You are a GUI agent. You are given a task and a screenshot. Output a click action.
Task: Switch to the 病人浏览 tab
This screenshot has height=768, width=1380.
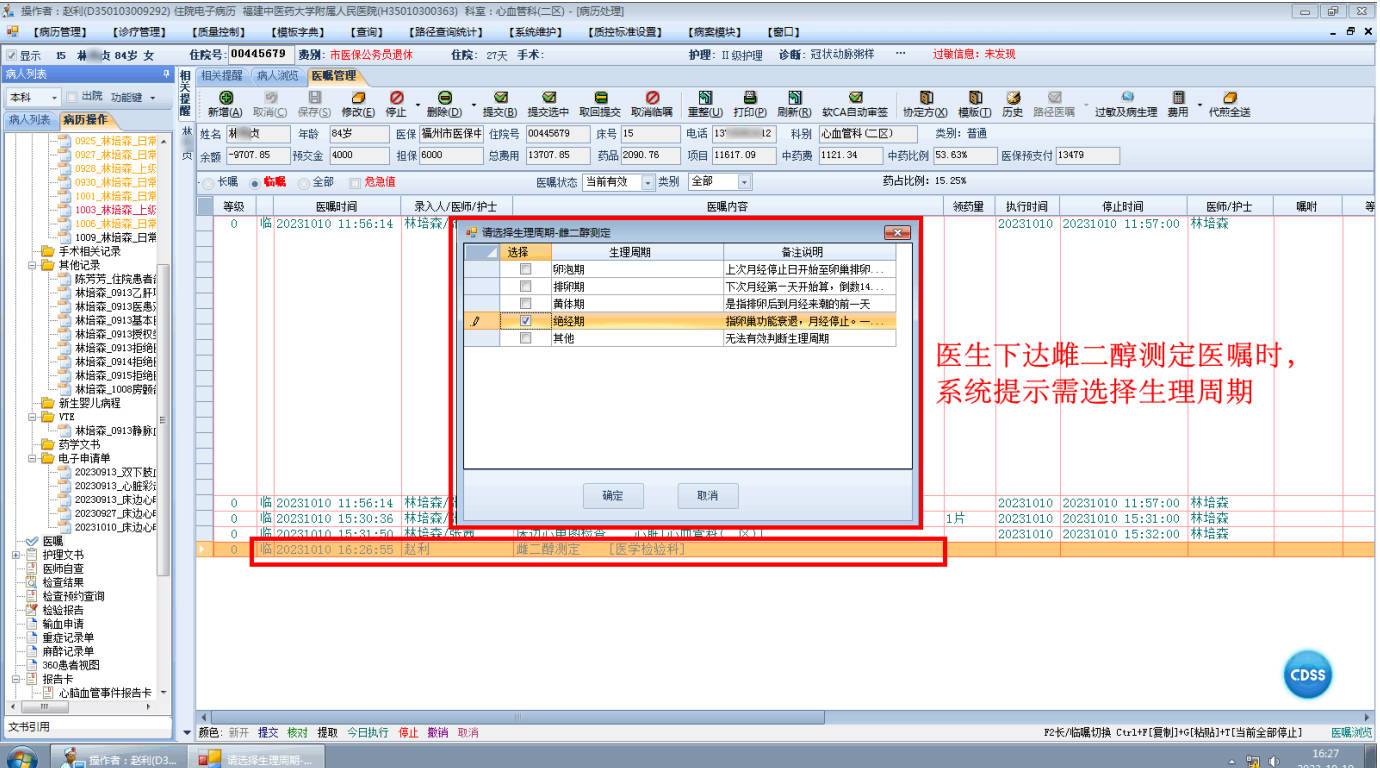coord(277,75)
